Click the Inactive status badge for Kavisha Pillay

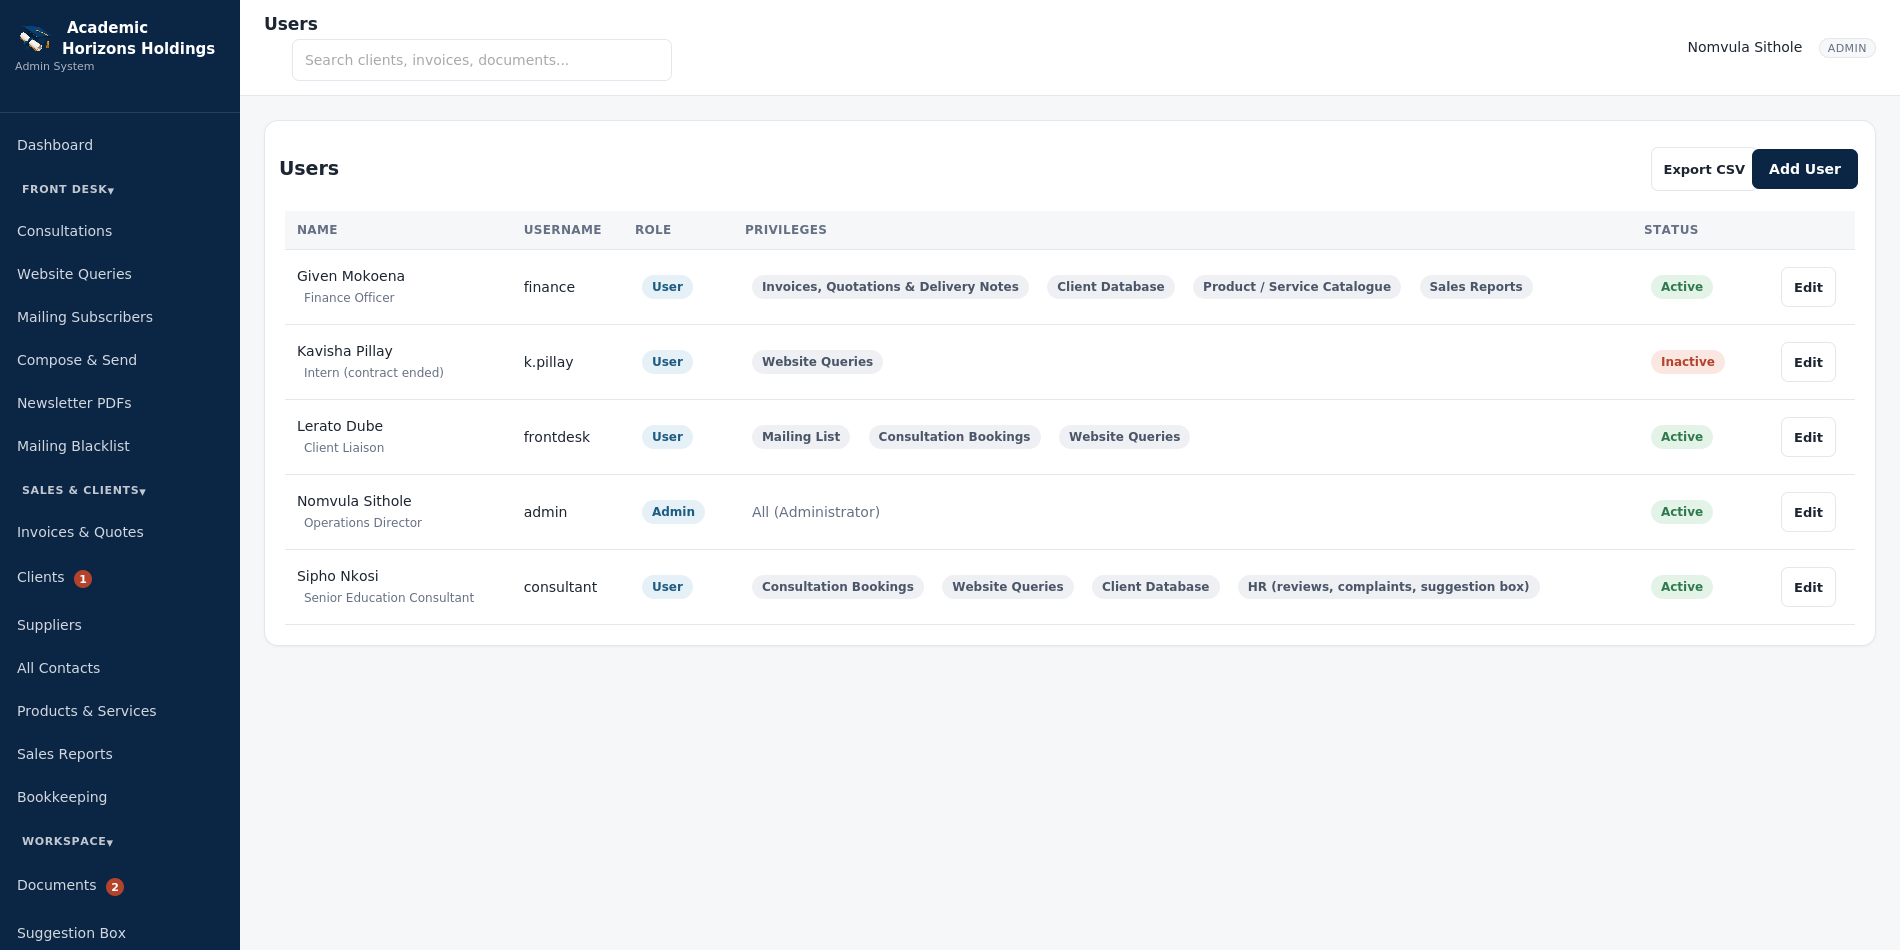click(1687, 362)
